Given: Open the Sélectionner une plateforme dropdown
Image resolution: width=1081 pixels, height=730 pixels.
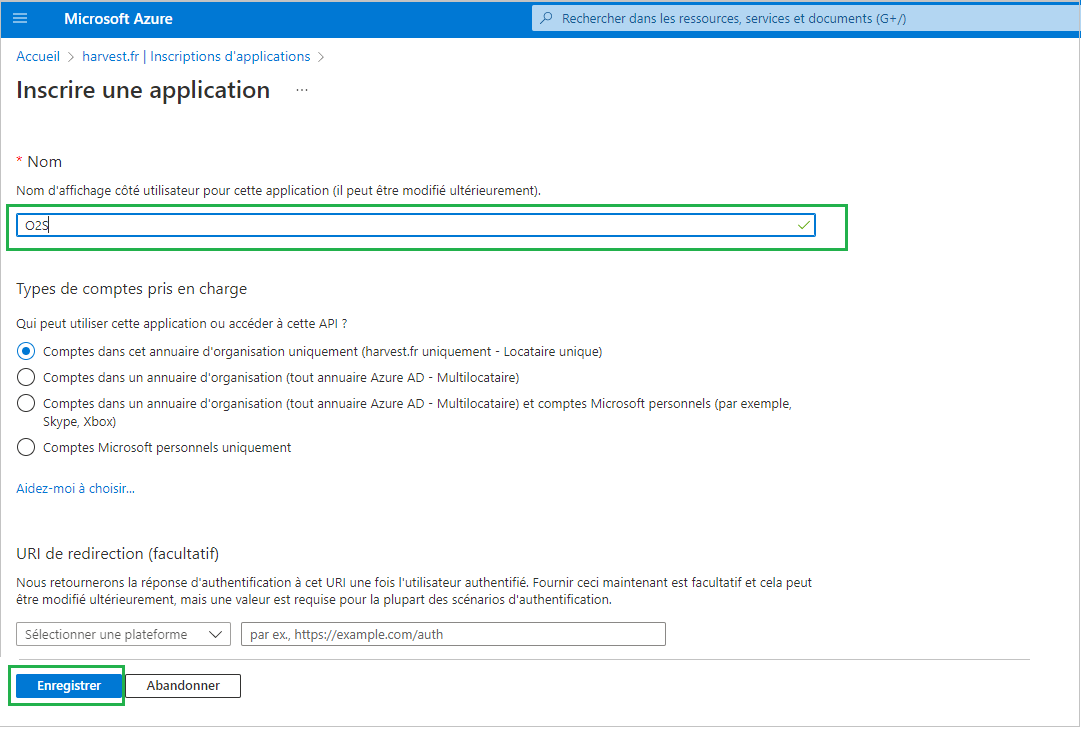Looking at the screenshot, I should point(123,634).
